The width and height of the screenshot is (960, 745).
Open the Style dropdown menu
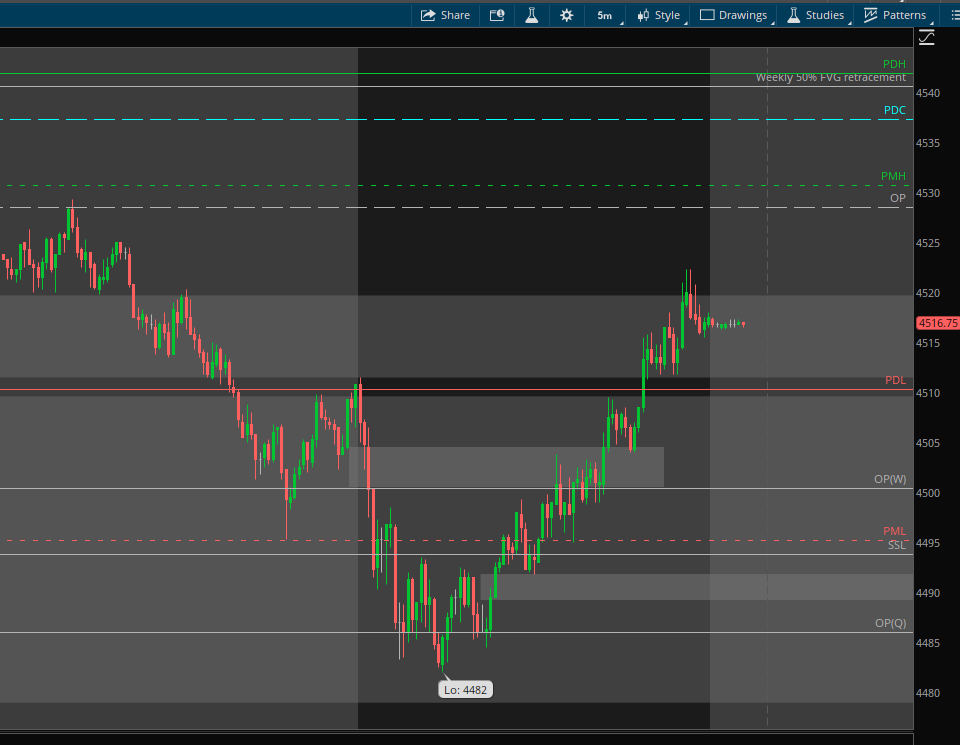click(659, 15)
